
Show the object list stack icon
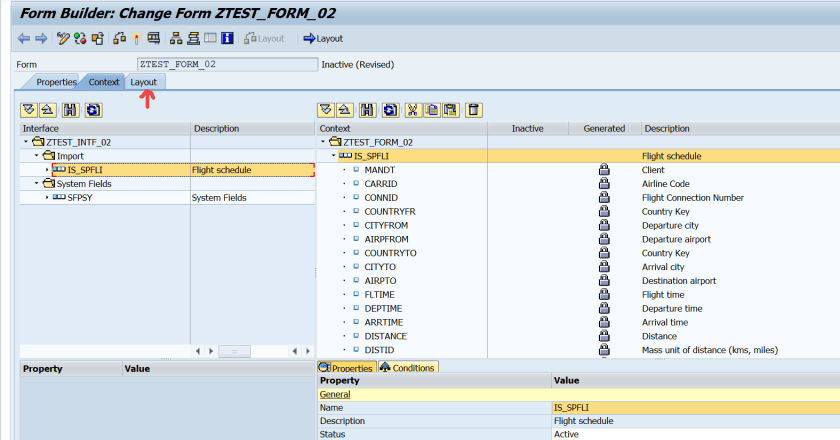(x=193, y=39)
